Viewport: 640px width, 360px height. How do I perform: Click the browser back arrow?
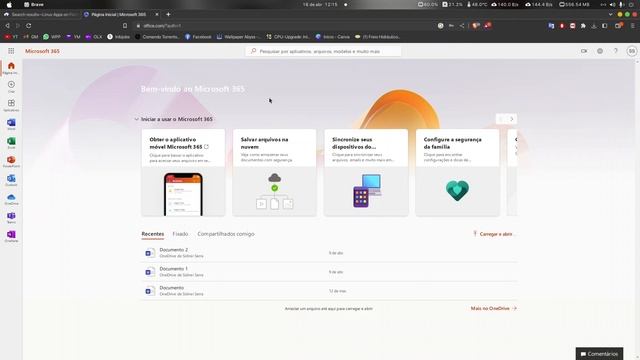point(7,25)
